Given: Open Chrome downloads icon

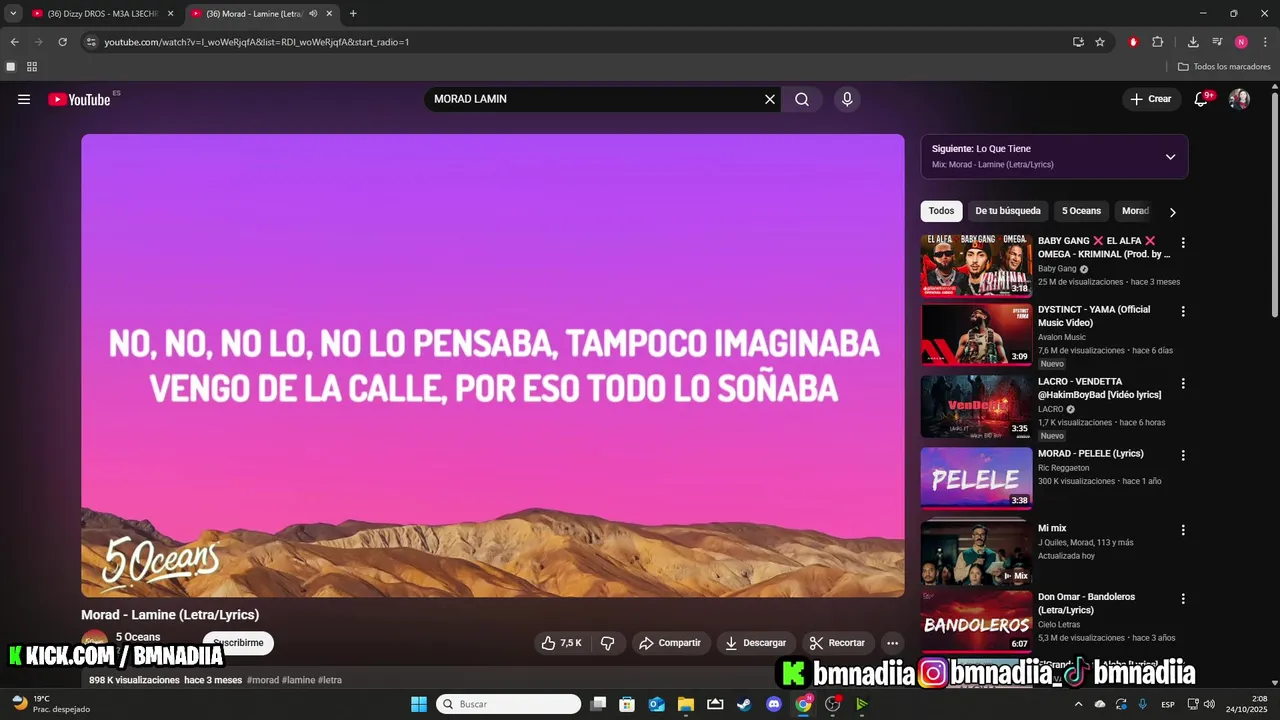Looking at the screenshot, I should [1193, 42].
